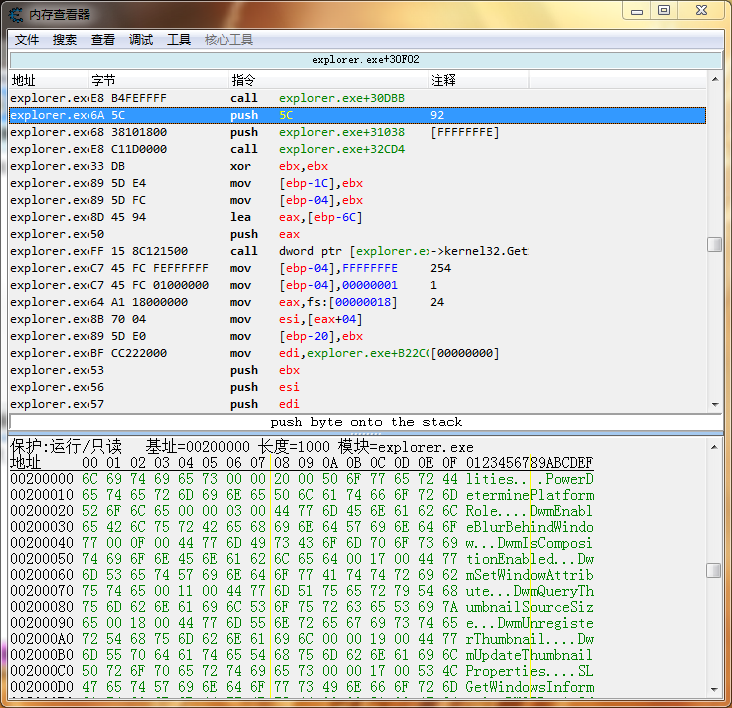This screenshot has height=708, width=732.
Task: Select the push ebx row
Action: point(358,370)
